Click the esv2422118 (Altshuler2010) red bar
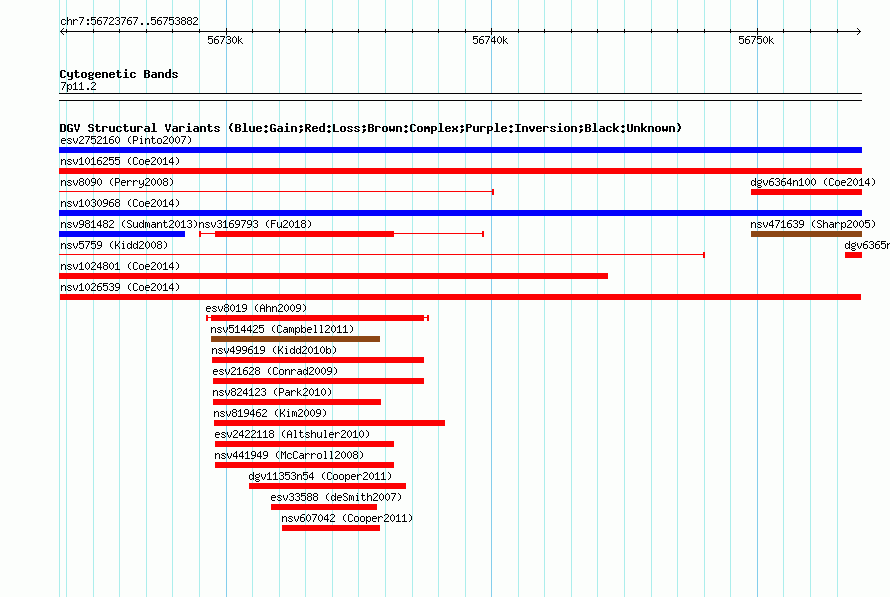Image resolution: width=890 pixels, height=597 pixels. click(304, 444)
